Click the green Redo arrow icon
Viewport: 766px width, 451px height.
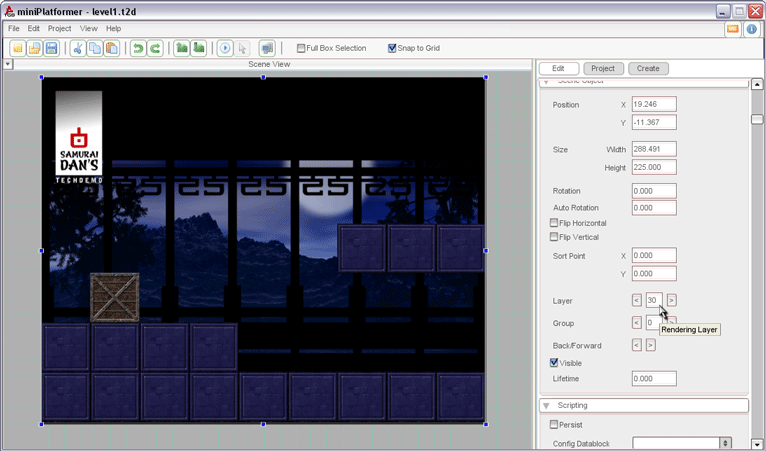pyautogui.click(x=155, y=48)
